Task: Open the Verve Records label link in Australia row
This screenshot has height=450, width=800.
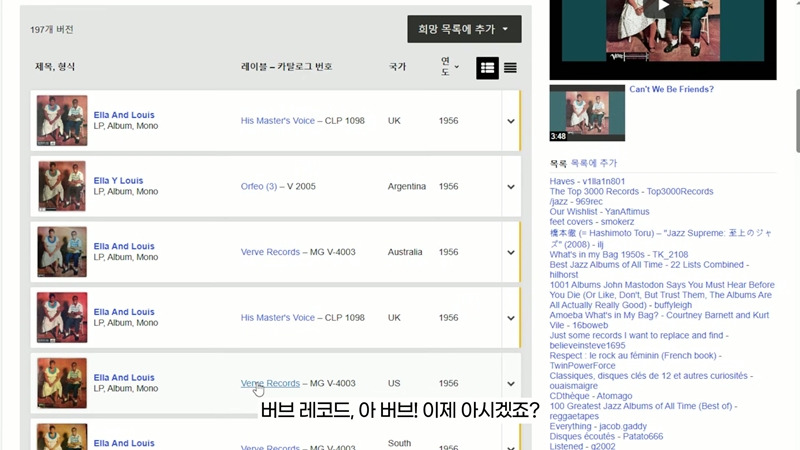Action: click(x=270, y=252)
